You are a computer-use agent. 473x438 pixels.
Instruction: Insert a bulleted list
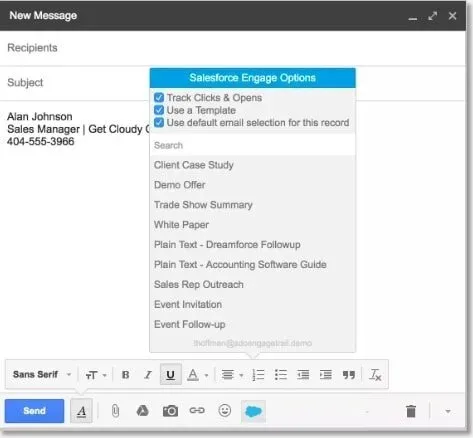pos(281,375)
